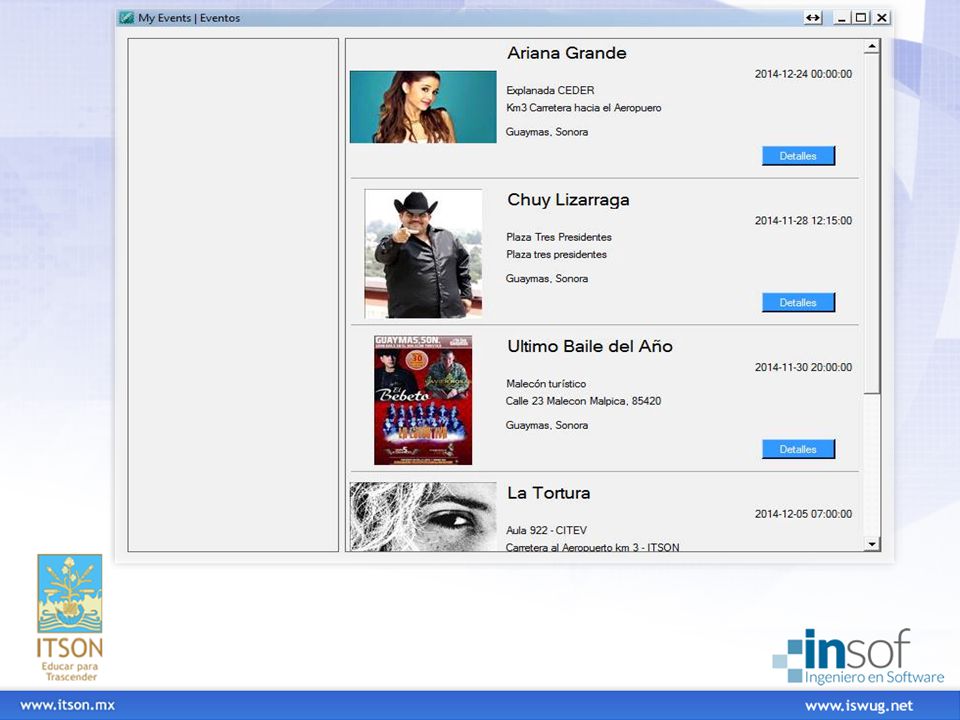Click the date 2014-11-30 20:00:00
The width and height of the screenshot is (960, 720).
pos(803,367)
